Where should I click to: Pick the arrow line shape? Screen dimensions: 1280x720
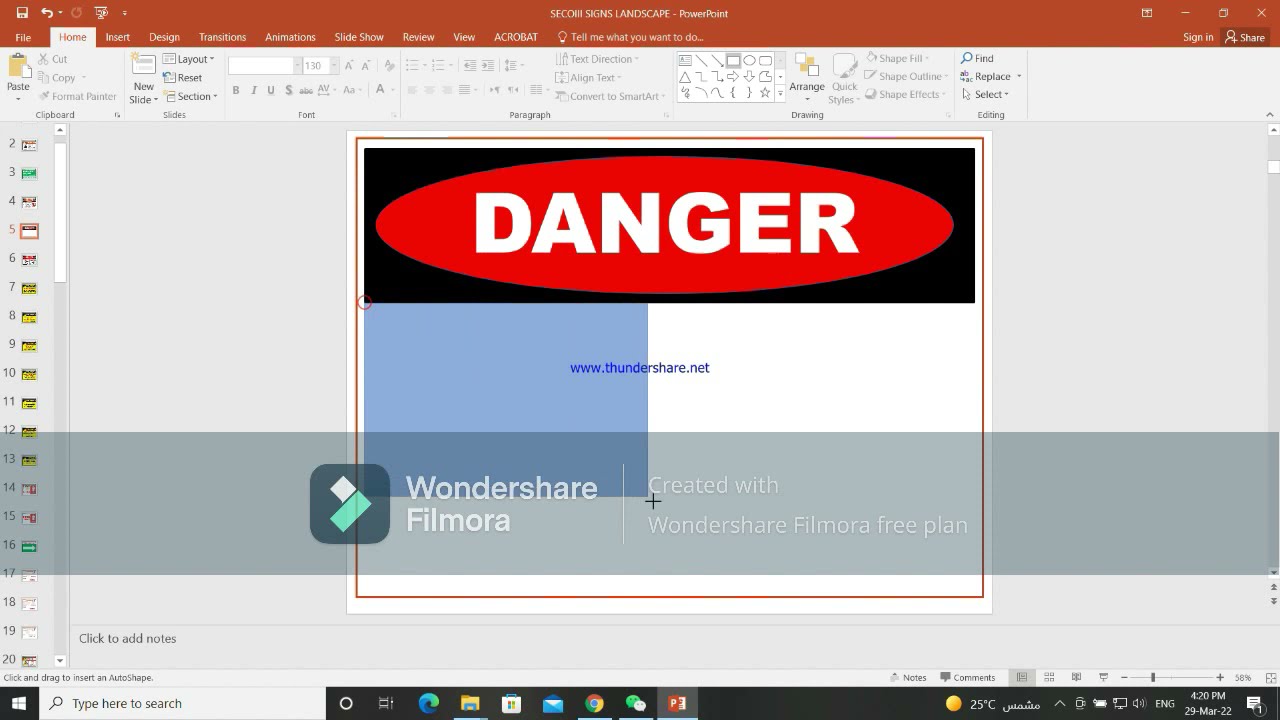[717, 60]
